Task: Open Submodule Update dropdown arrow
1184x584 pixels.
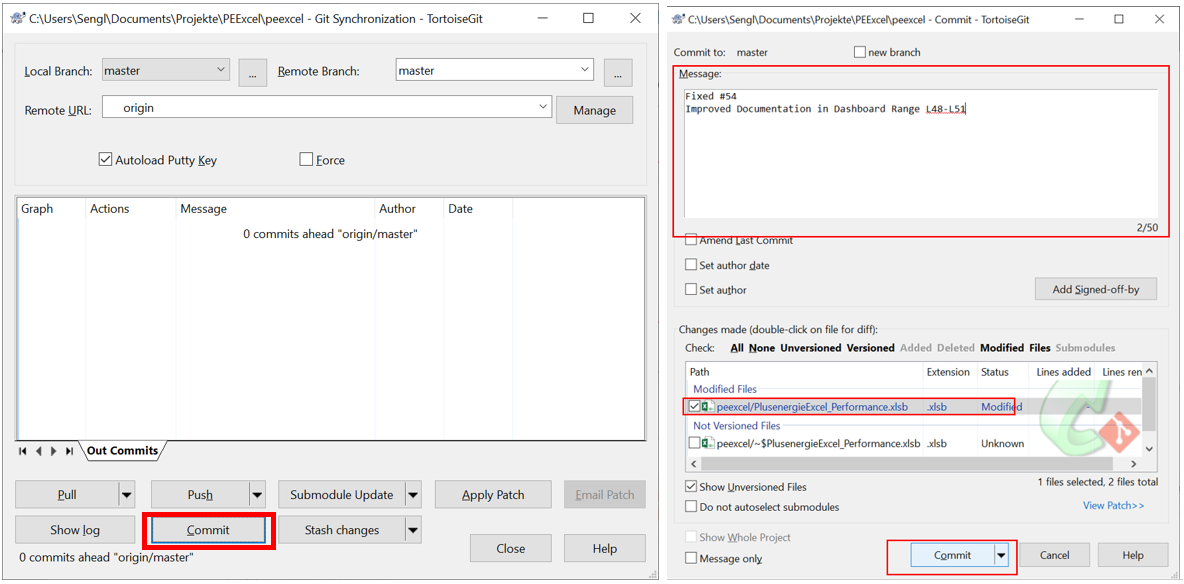Action: click(413, 495)
